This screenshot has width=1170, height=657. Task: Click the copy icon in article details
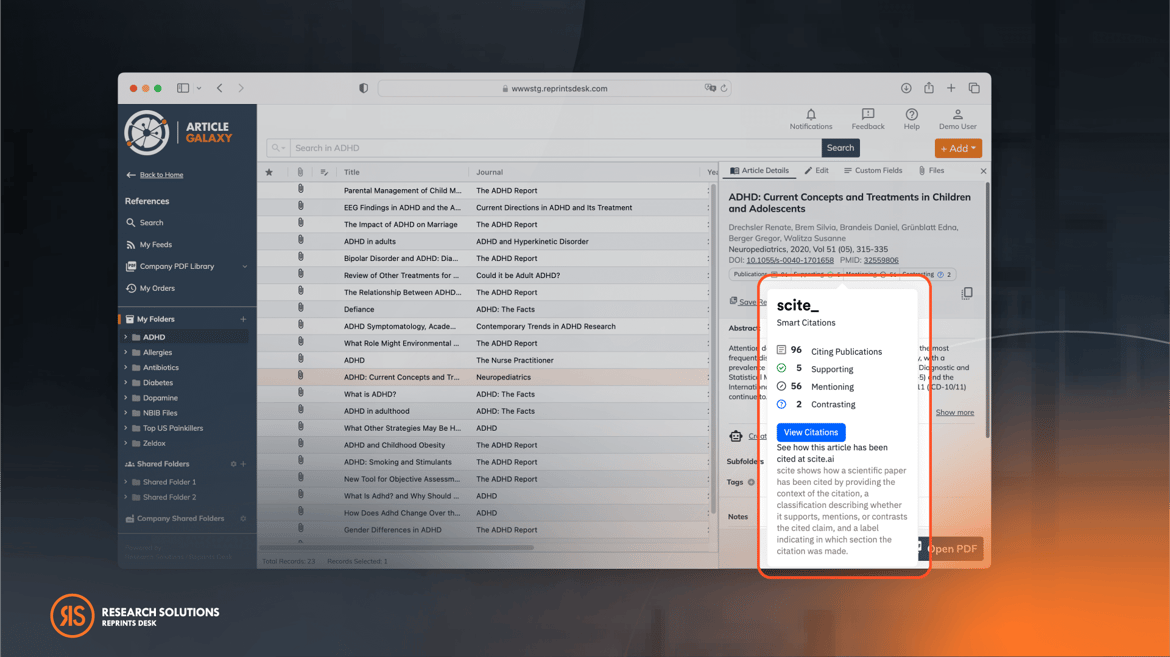pos(966,294)
